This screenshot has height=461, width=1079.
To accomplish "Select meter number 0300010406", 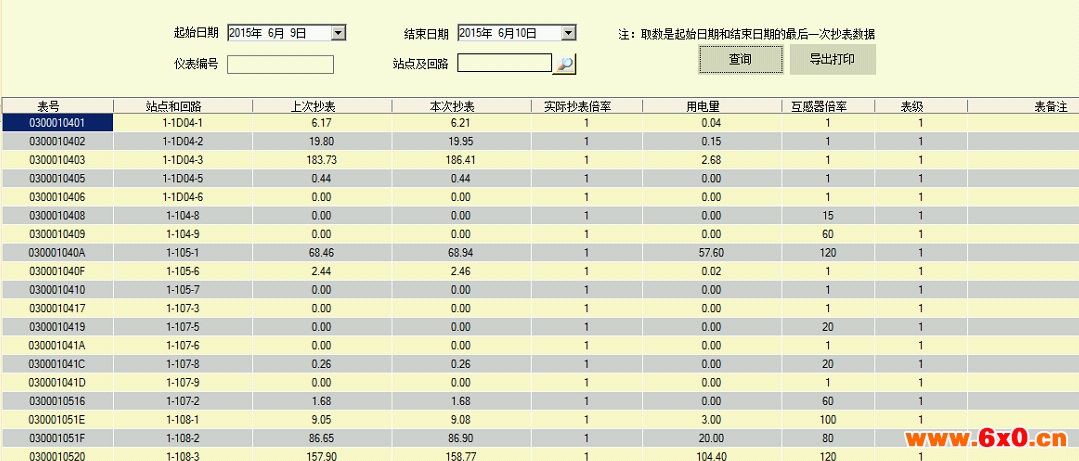I will tap(57, 197).
